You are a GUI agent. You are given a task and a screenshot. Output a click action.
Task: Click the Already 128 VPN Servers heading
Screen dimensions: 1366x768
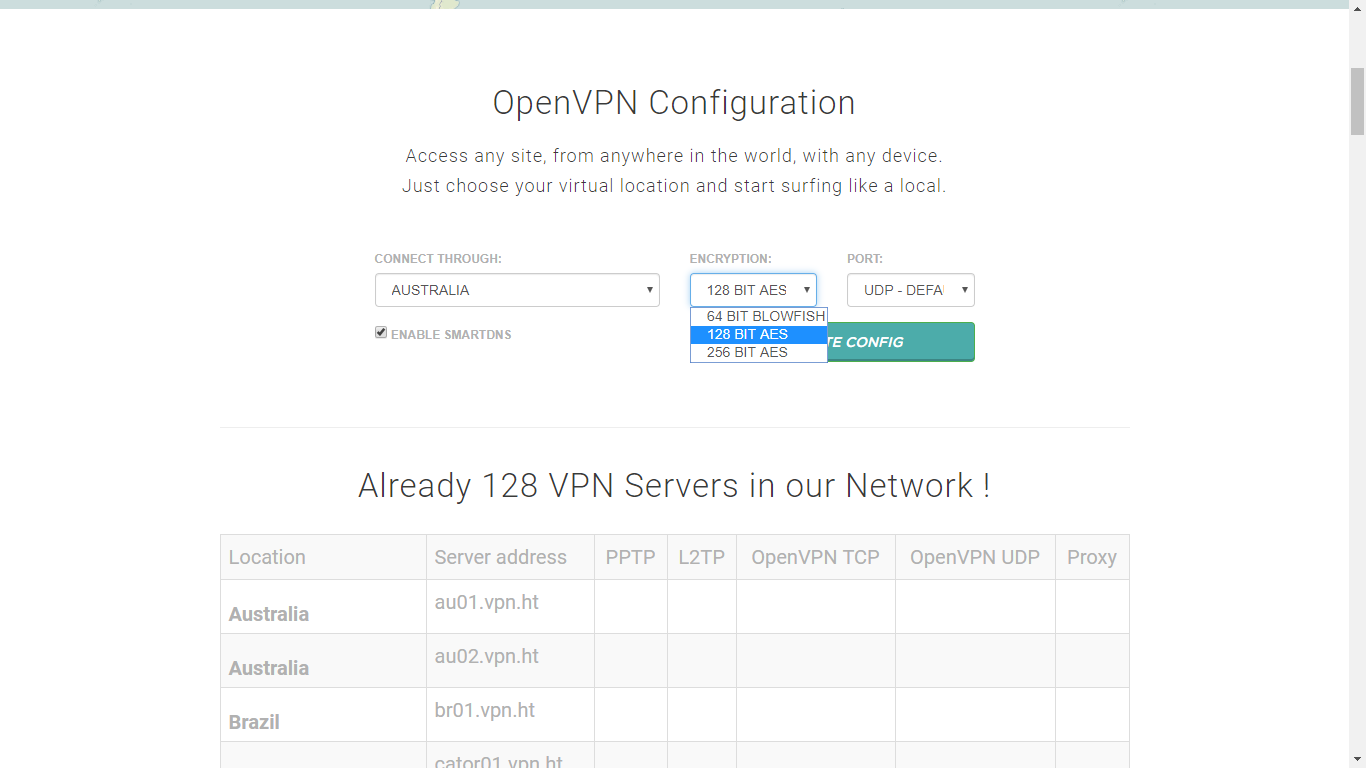coord(674,485)
